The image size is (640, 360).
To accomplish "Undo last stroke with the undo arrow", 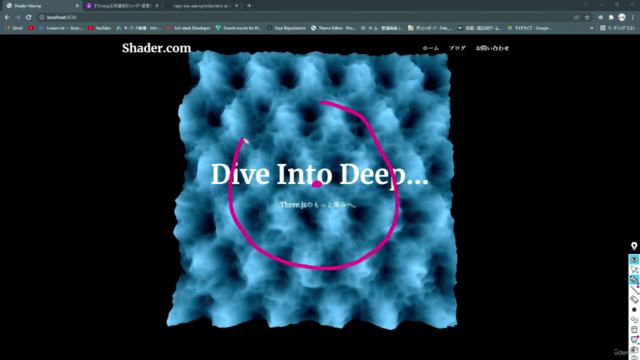I will 634,320.
